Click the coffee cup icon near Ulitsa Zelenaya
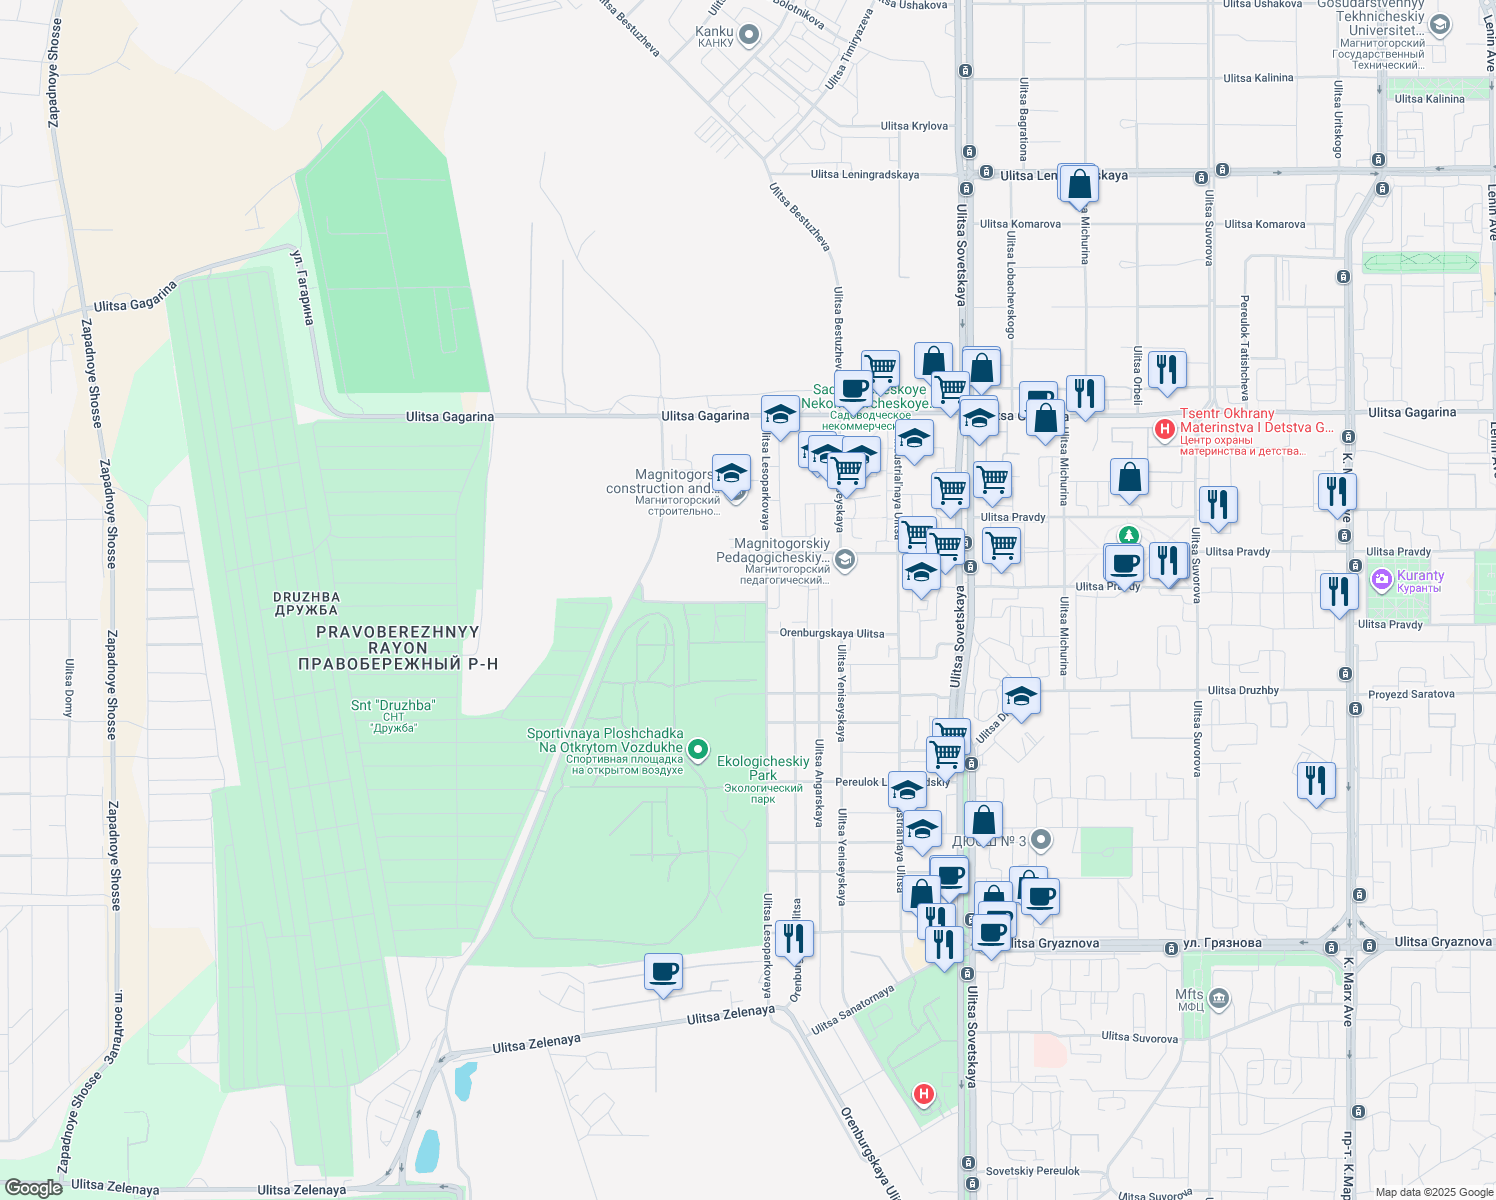This screenshot has width=1496, height=1200. point(663,972)
